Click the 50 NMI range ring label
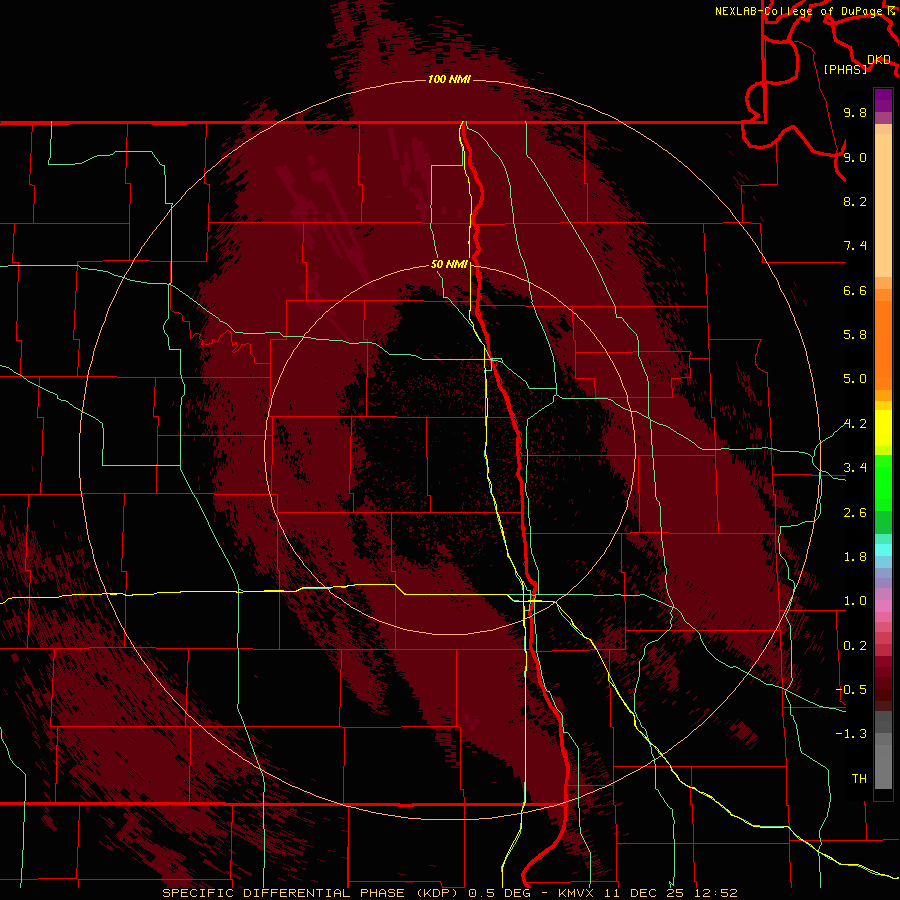Image resolution: width=900 pixels, height=900 pixels. coord(449,264)
